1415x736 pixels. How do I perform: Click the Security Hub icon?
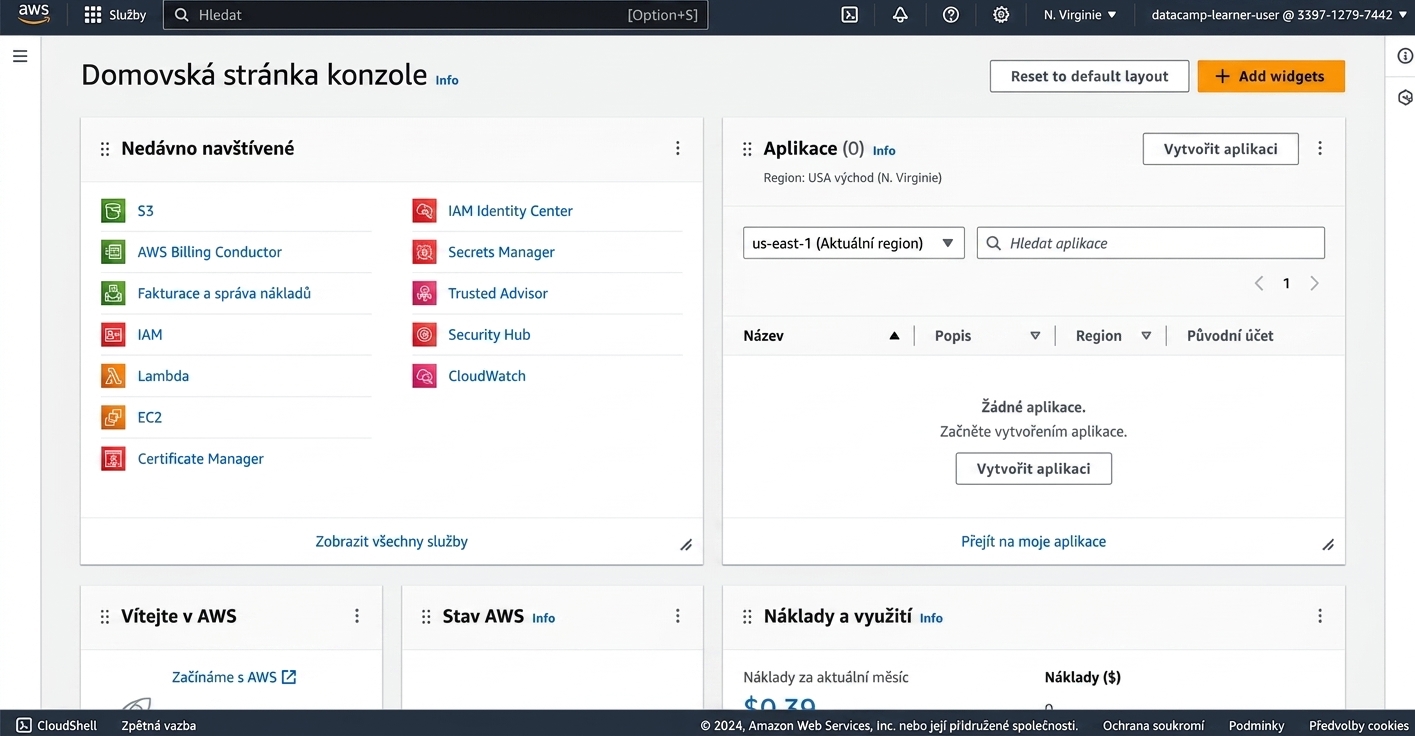[x=424, y=335]
